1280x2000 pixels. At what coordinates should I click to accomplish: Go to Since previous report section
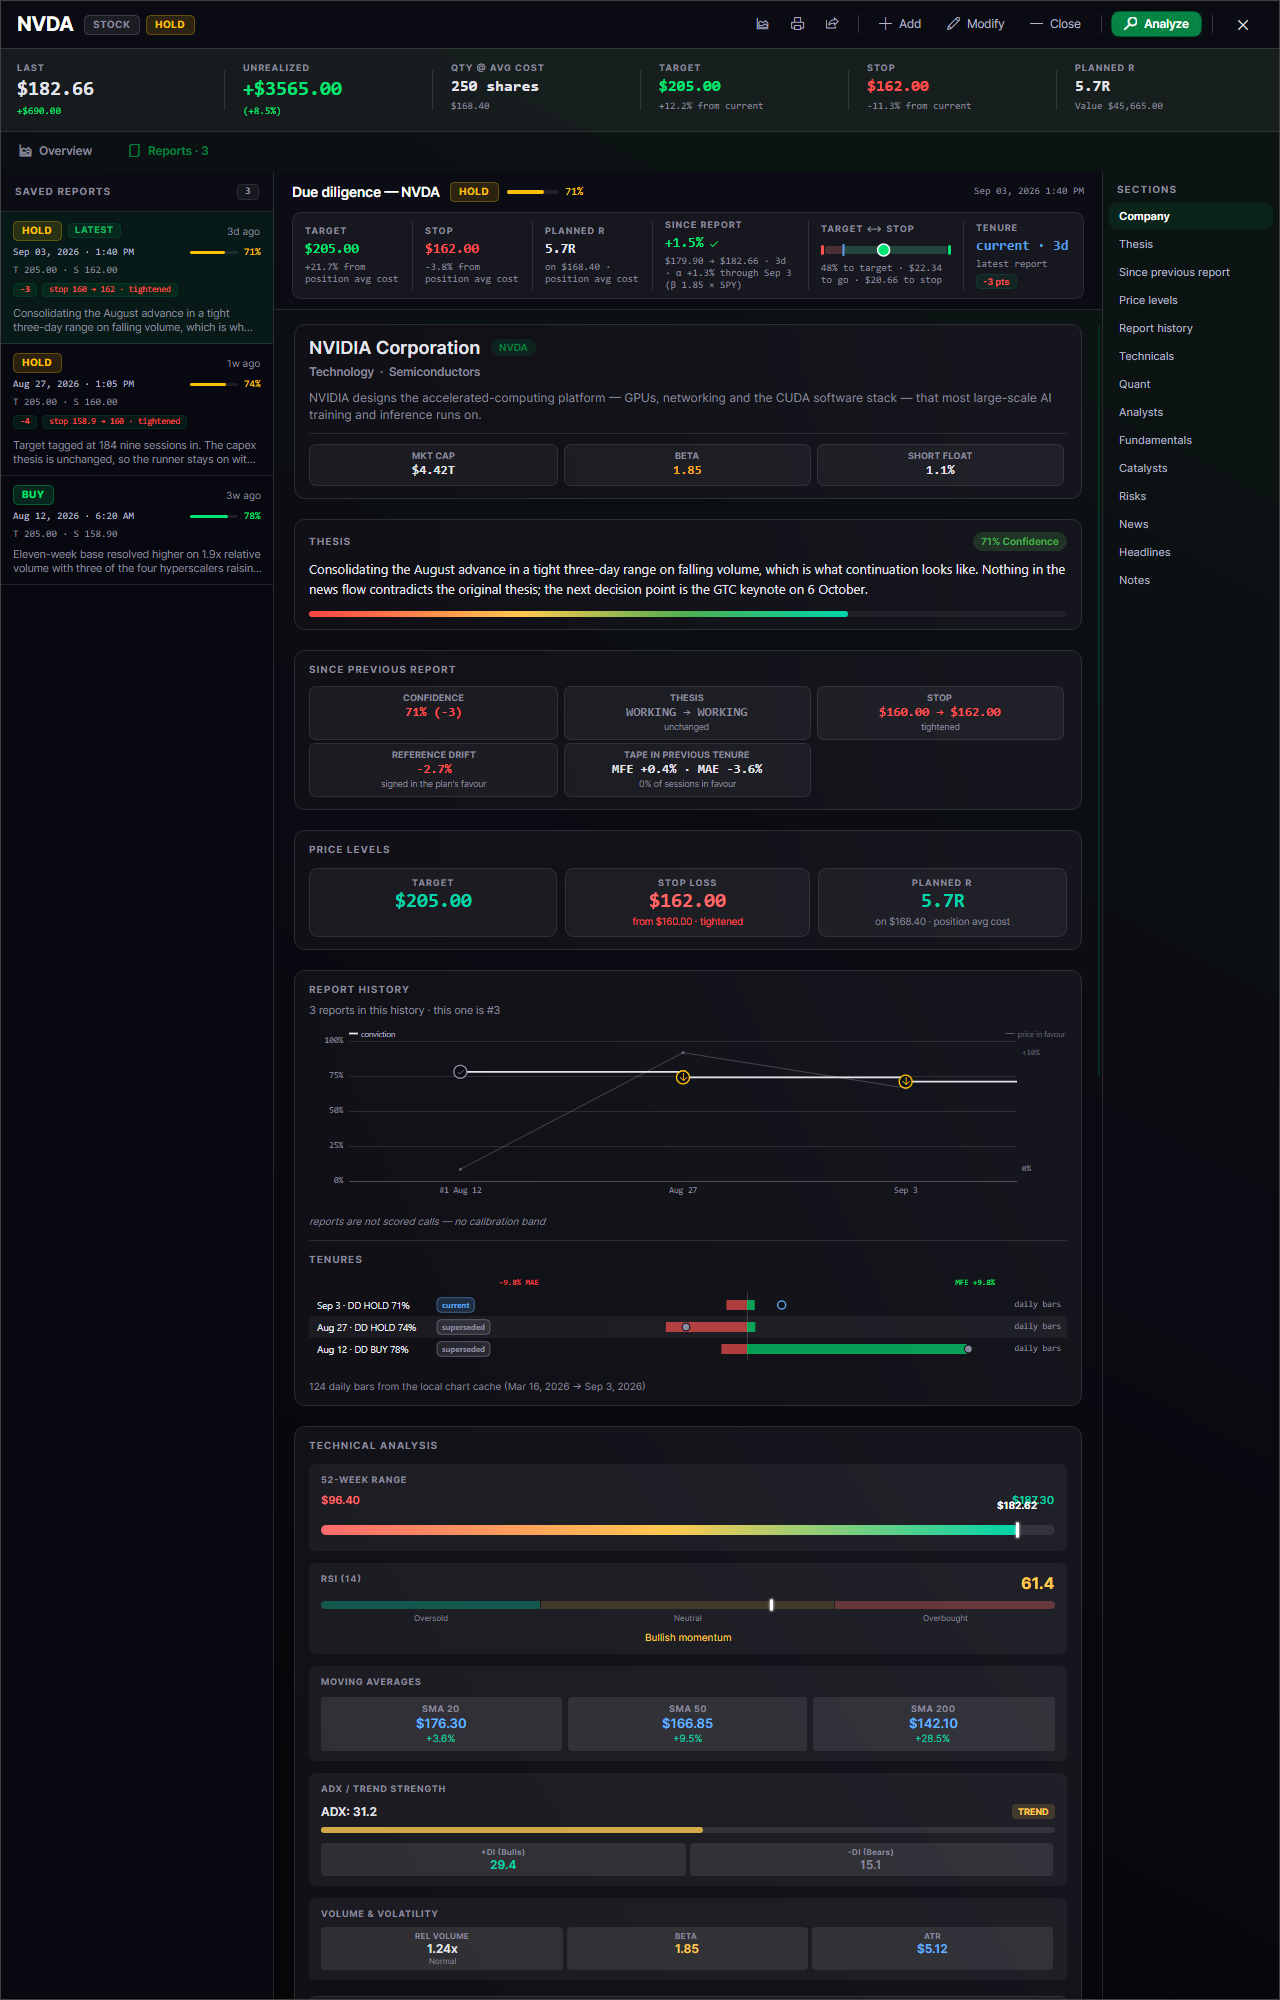click(x=1190, y=272)
